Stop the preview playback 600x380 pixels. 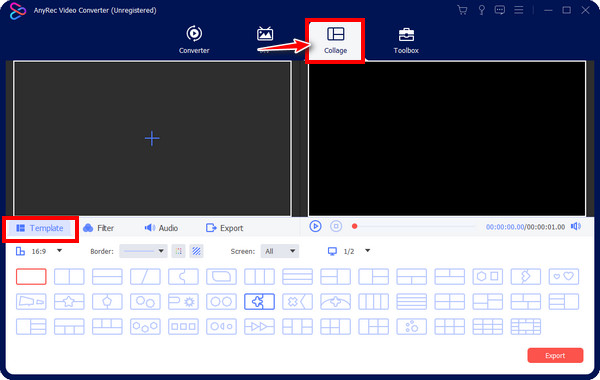(x=336, y=226)
